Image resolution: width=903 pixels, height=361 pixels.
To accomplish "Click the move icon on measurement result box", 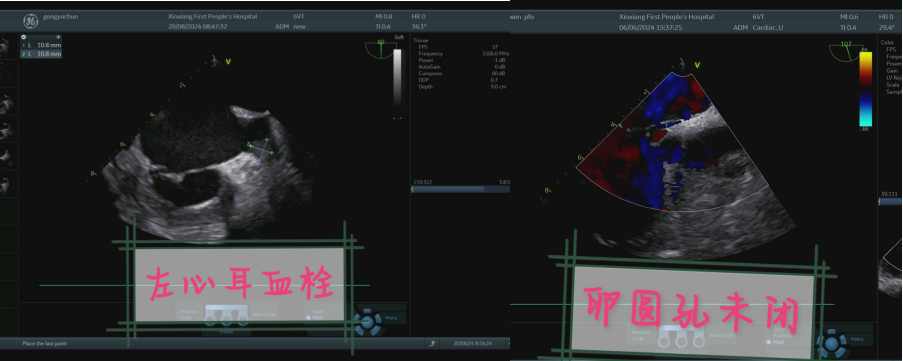I will click(58, 37).
